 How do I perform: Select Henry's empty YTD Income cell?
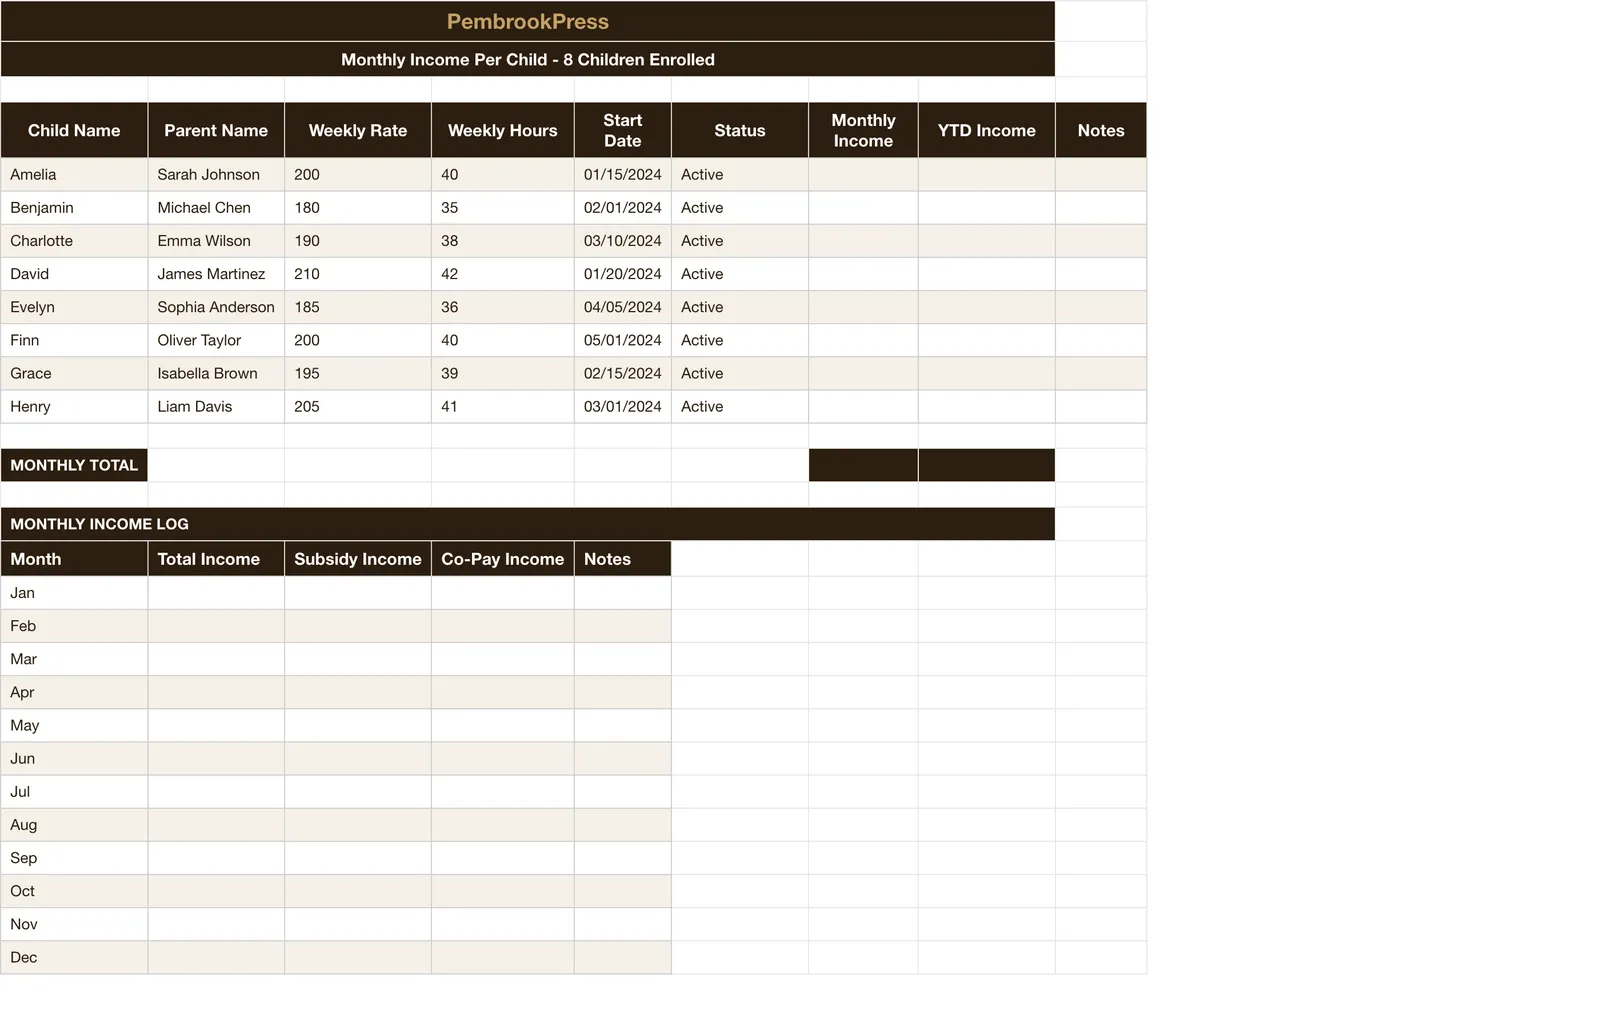point(986,406)
